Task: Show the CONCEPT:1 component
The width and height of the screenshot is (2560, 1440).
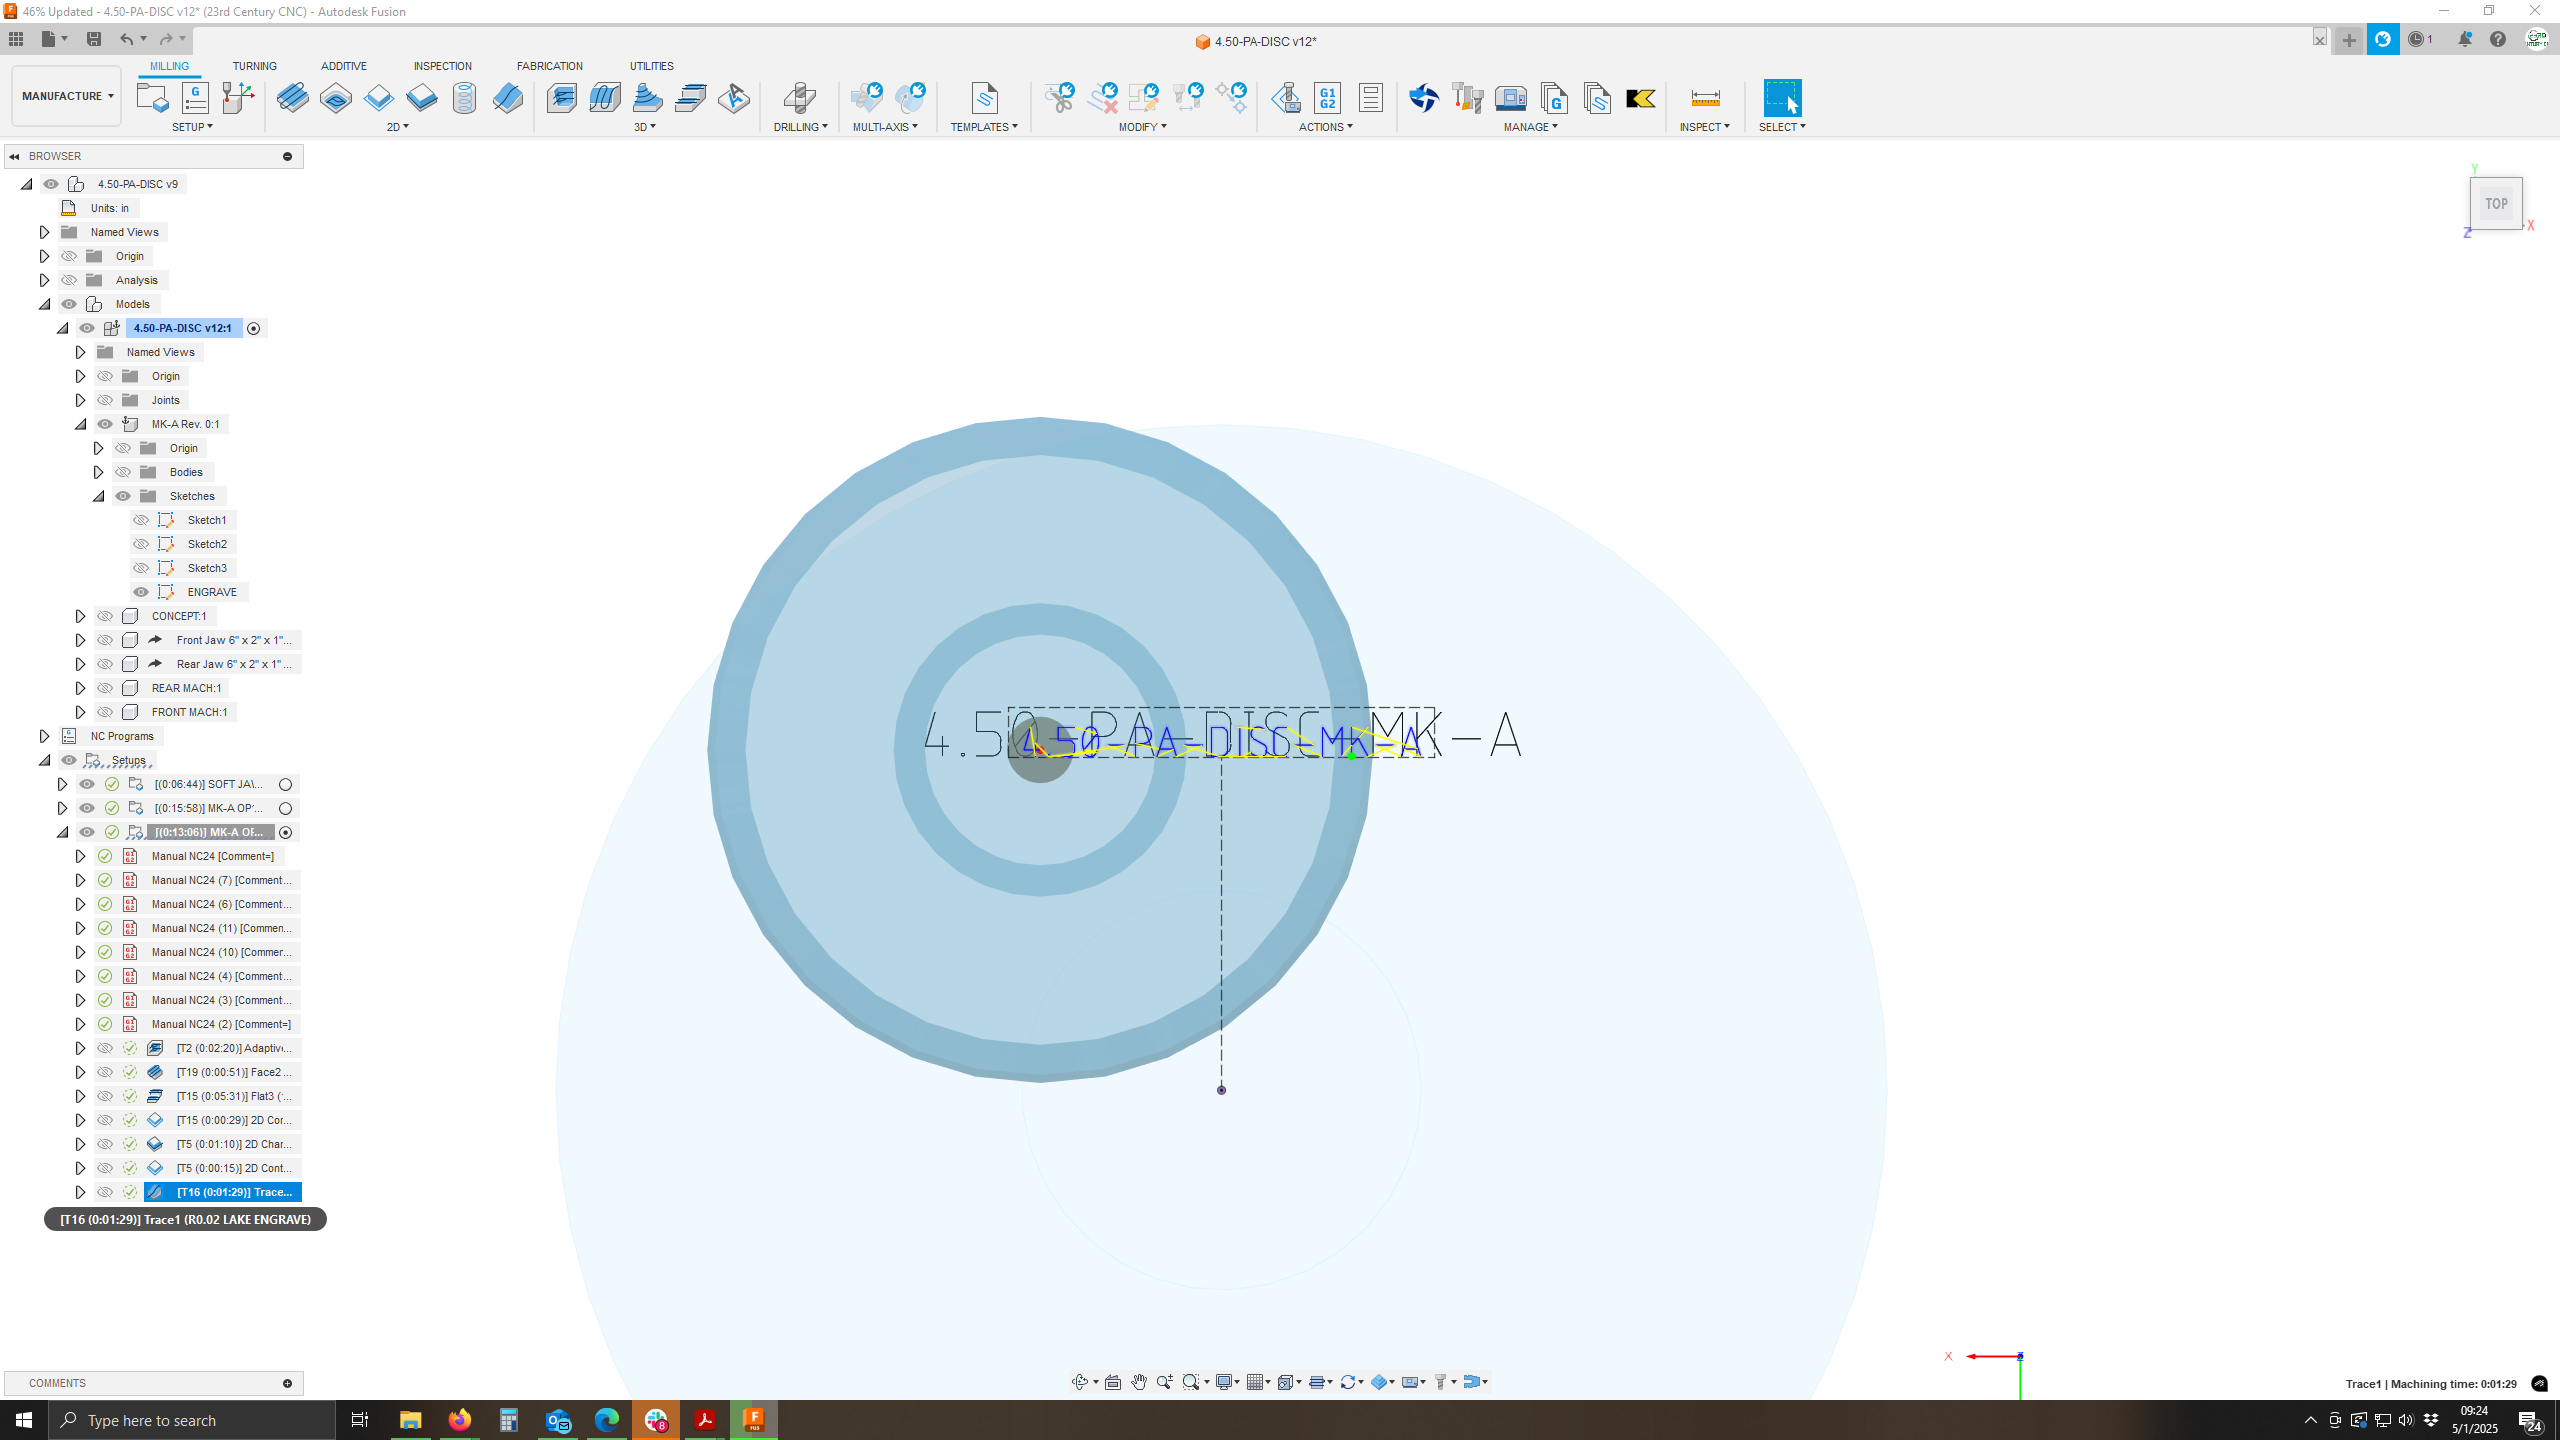Action: click(x=105, y=616)
